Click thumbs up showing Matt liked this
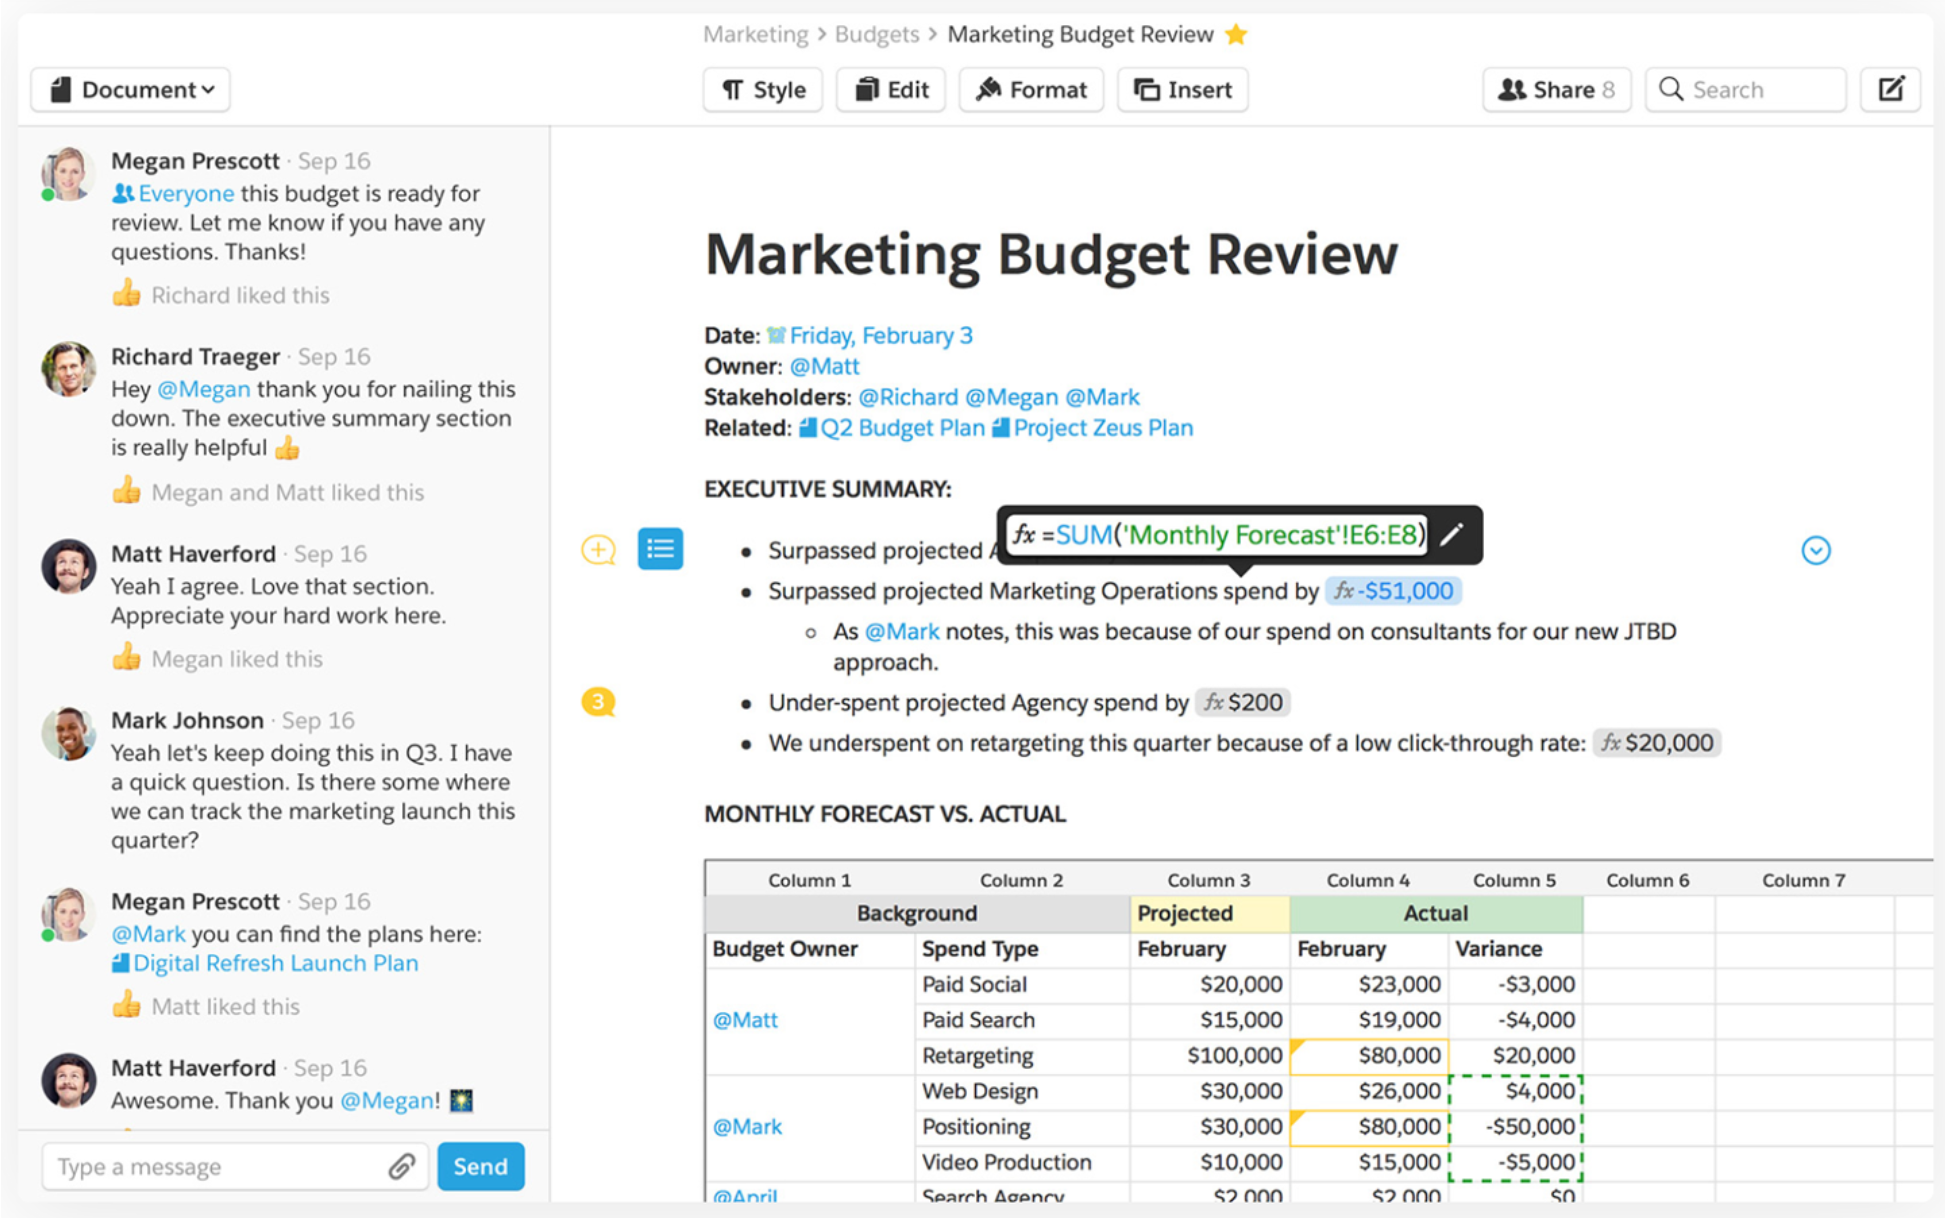 tap(126, 1005)
